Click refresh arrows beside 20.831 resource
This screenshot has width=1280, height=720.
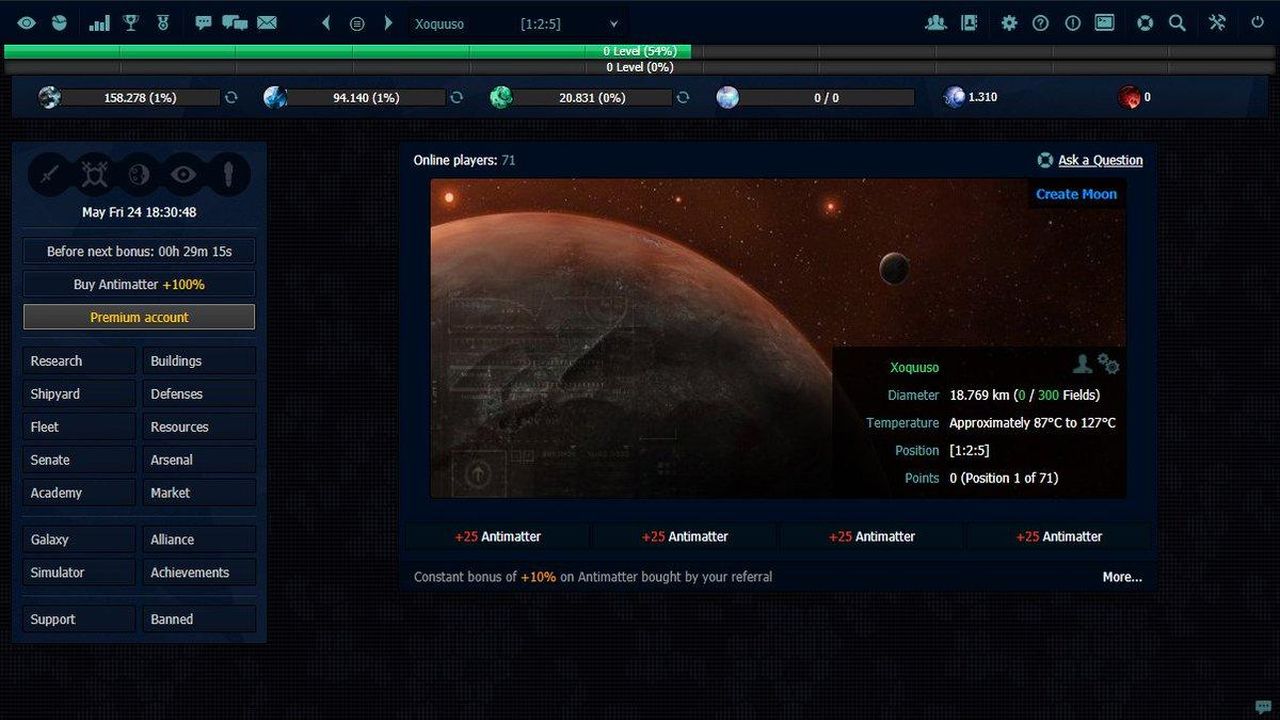tap(683, 97)
